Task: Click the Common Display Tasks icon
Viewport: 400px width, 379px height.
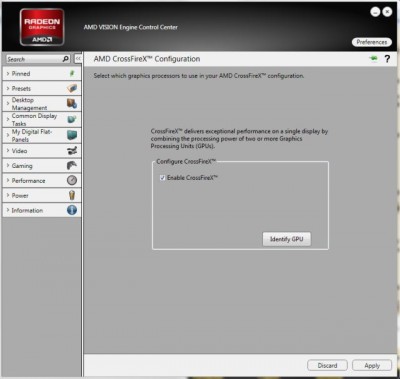Action: pyautogui.click(x=72, y=119)
